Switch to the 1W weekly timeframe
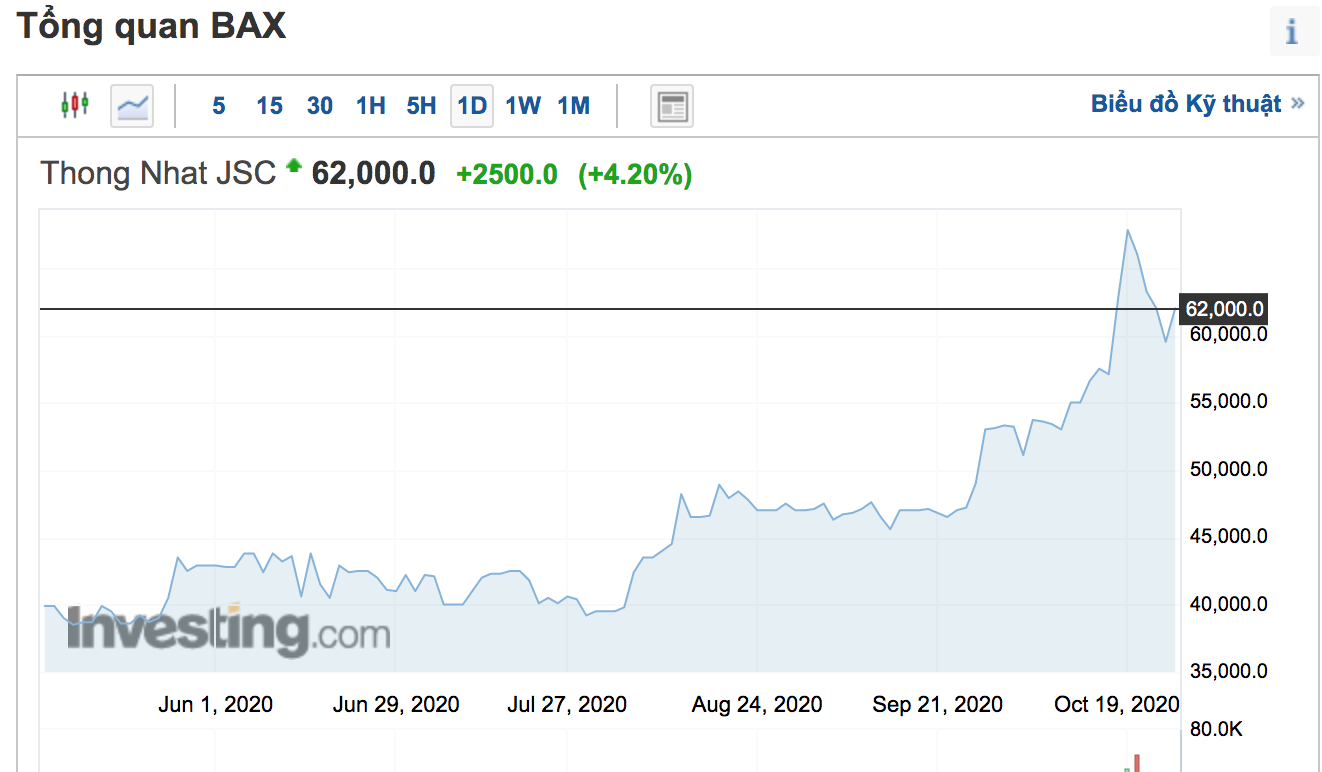This screenshot has height=772, width=1322. [523, 106]
